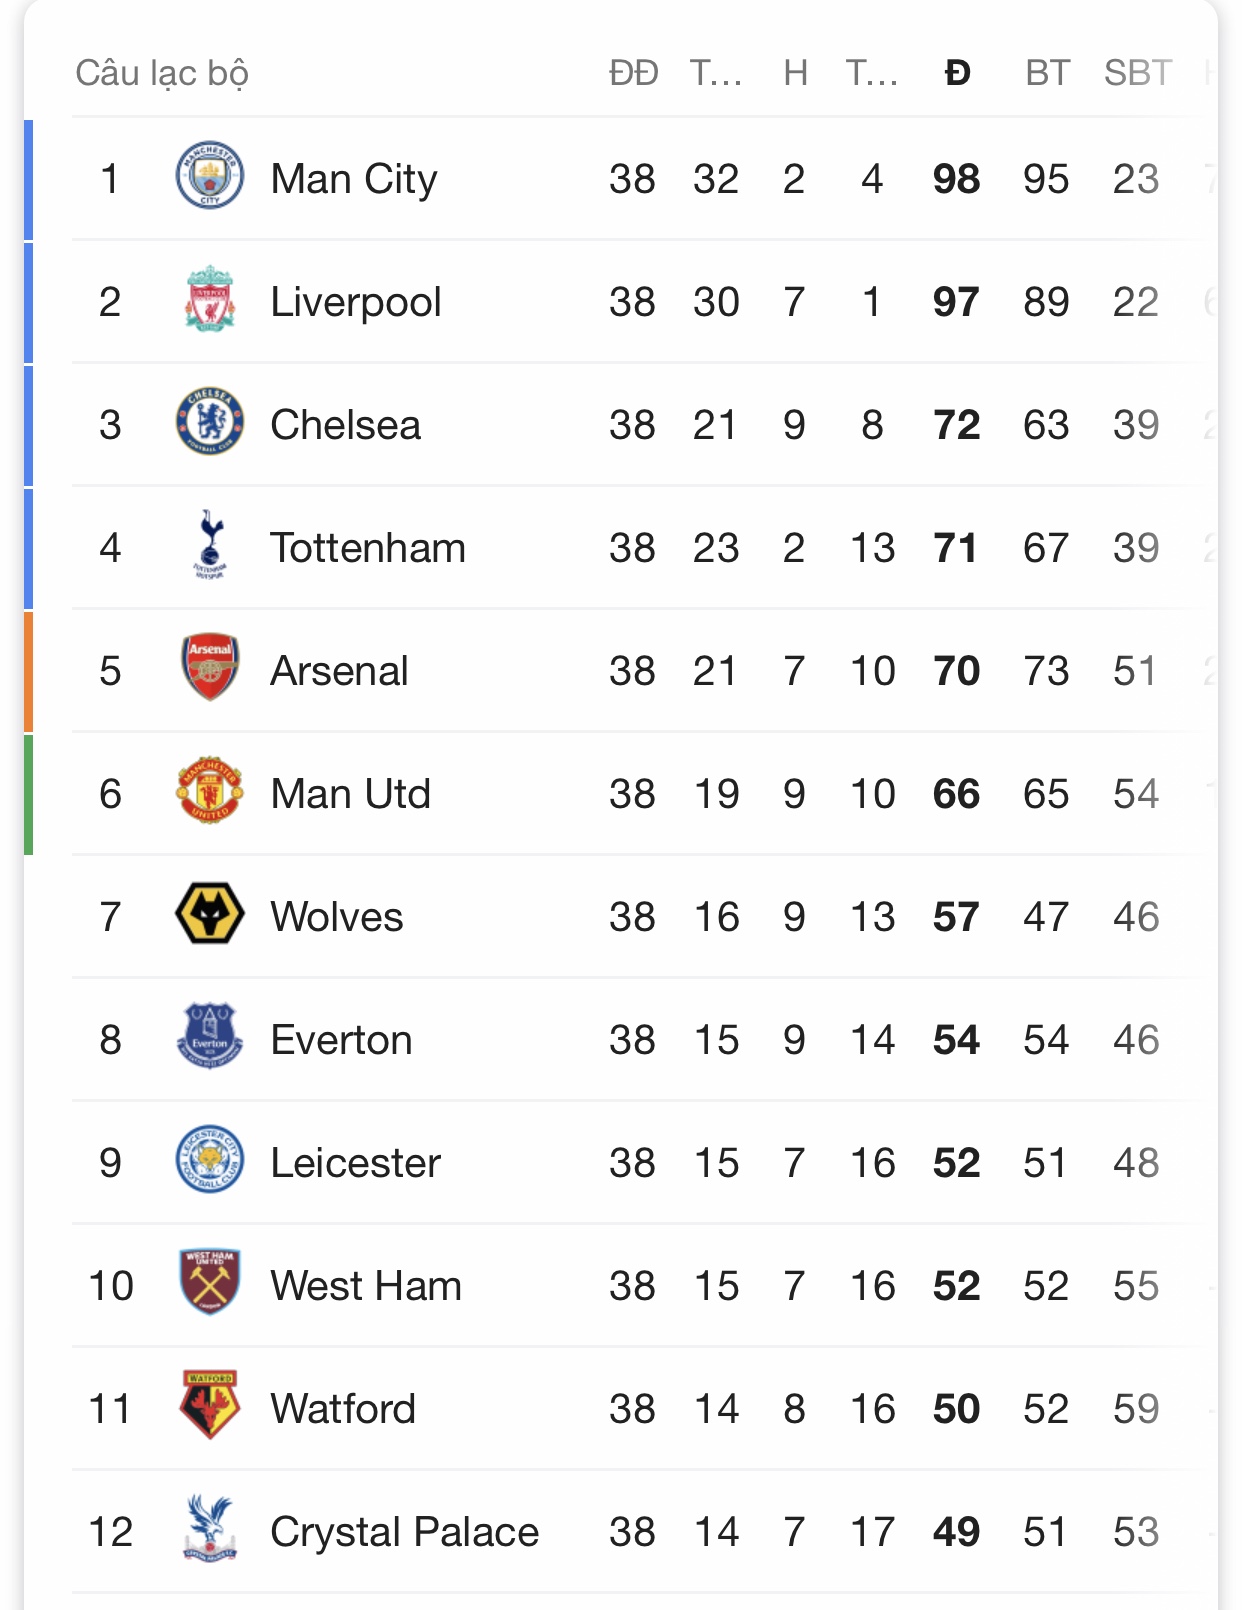Click the Crystal Palace eagle crest
This screenshot has height=1610, width=1242.
pyautogui.click(x=209, y=1529)
